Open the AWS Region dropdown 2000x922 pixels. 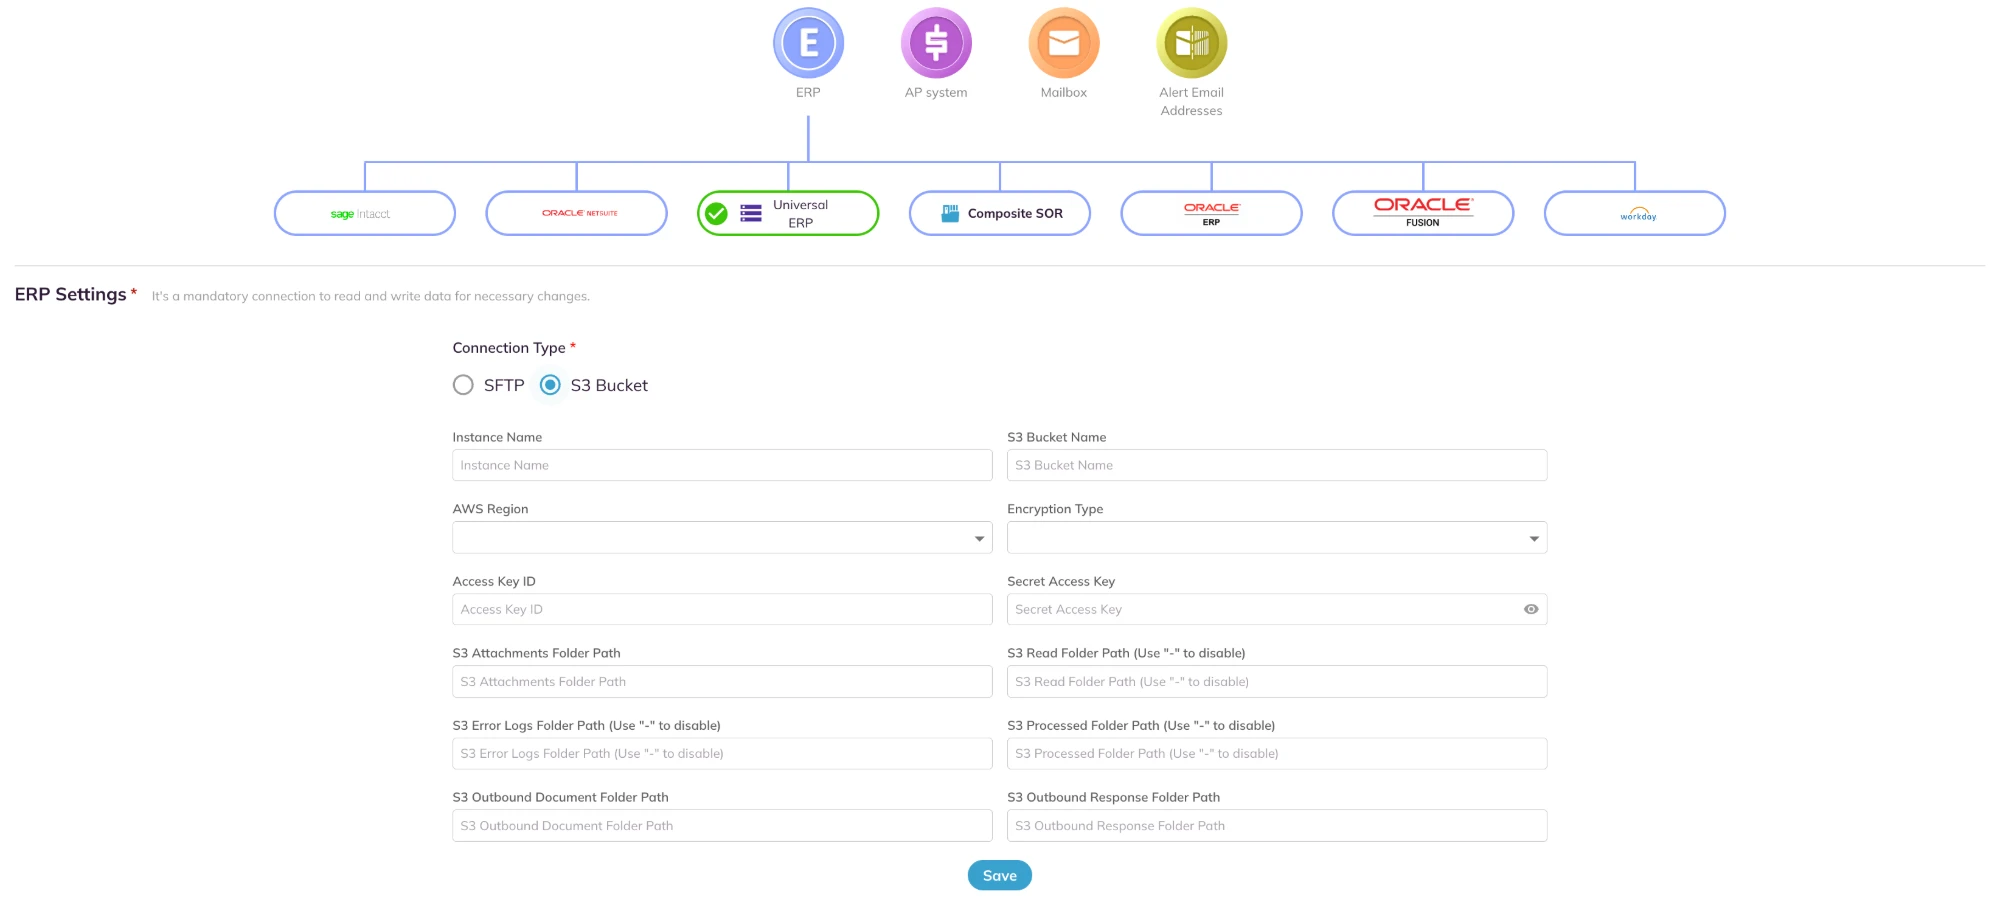click(x=722, y=538)
